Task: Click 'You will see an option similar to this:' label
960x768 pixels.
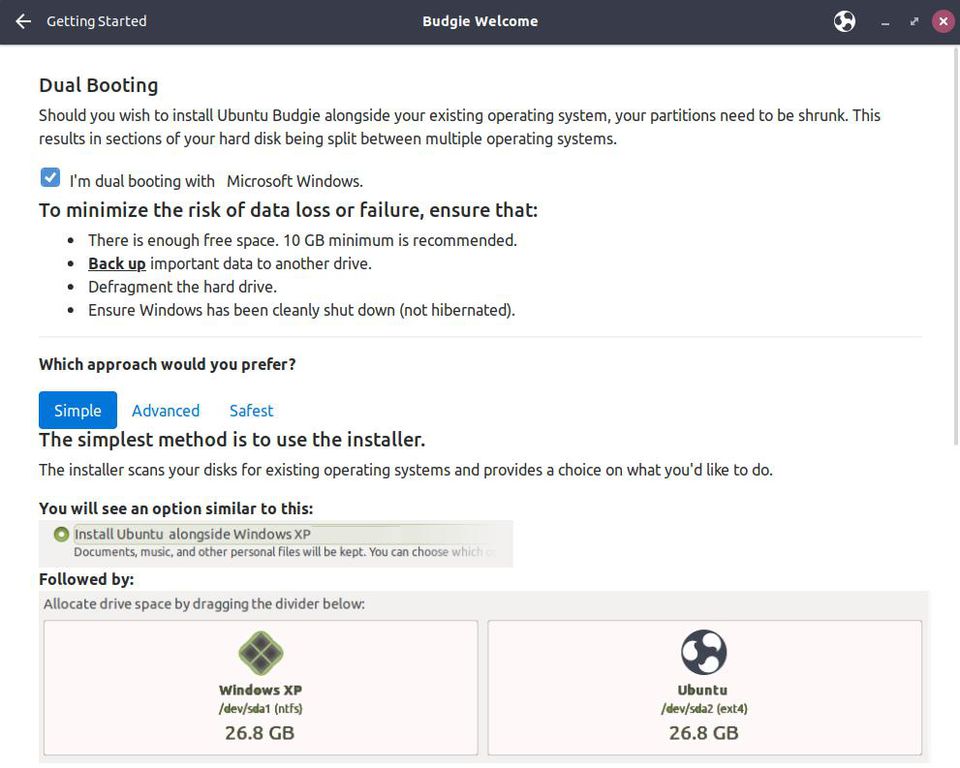Action: click(x=176, y=508)
